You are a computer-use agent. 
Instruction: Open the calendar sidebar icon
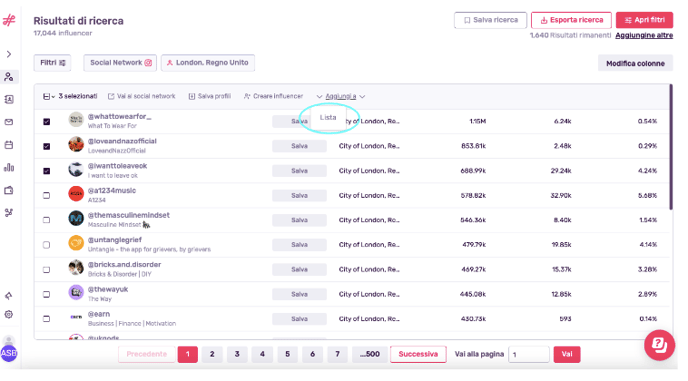pyautogui.click(x=9, y=145)
